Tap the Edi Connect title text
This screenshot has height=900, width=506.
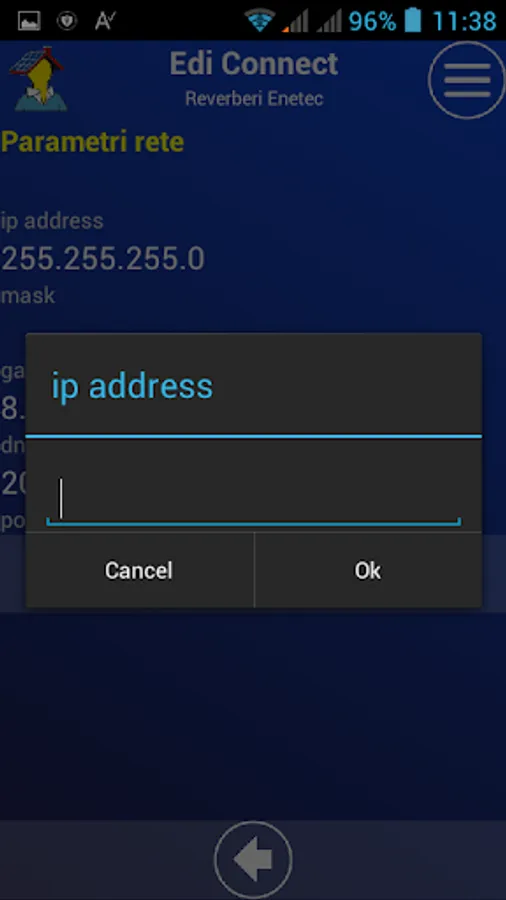point(254,63)
